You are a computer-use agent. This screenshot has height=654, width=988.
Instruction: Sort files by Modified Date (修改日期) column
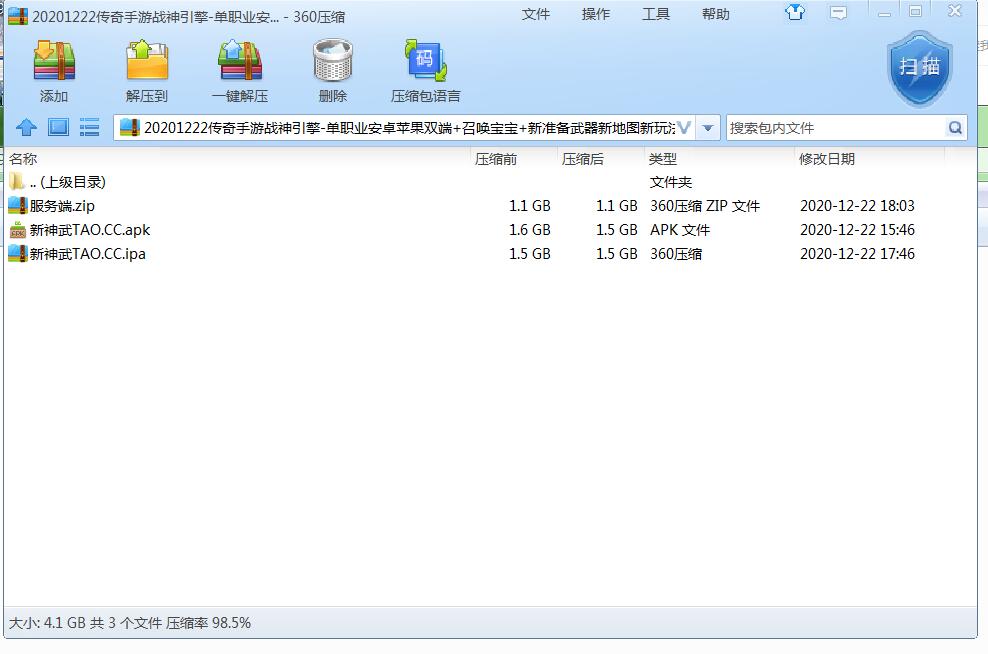tap(827, 159)
